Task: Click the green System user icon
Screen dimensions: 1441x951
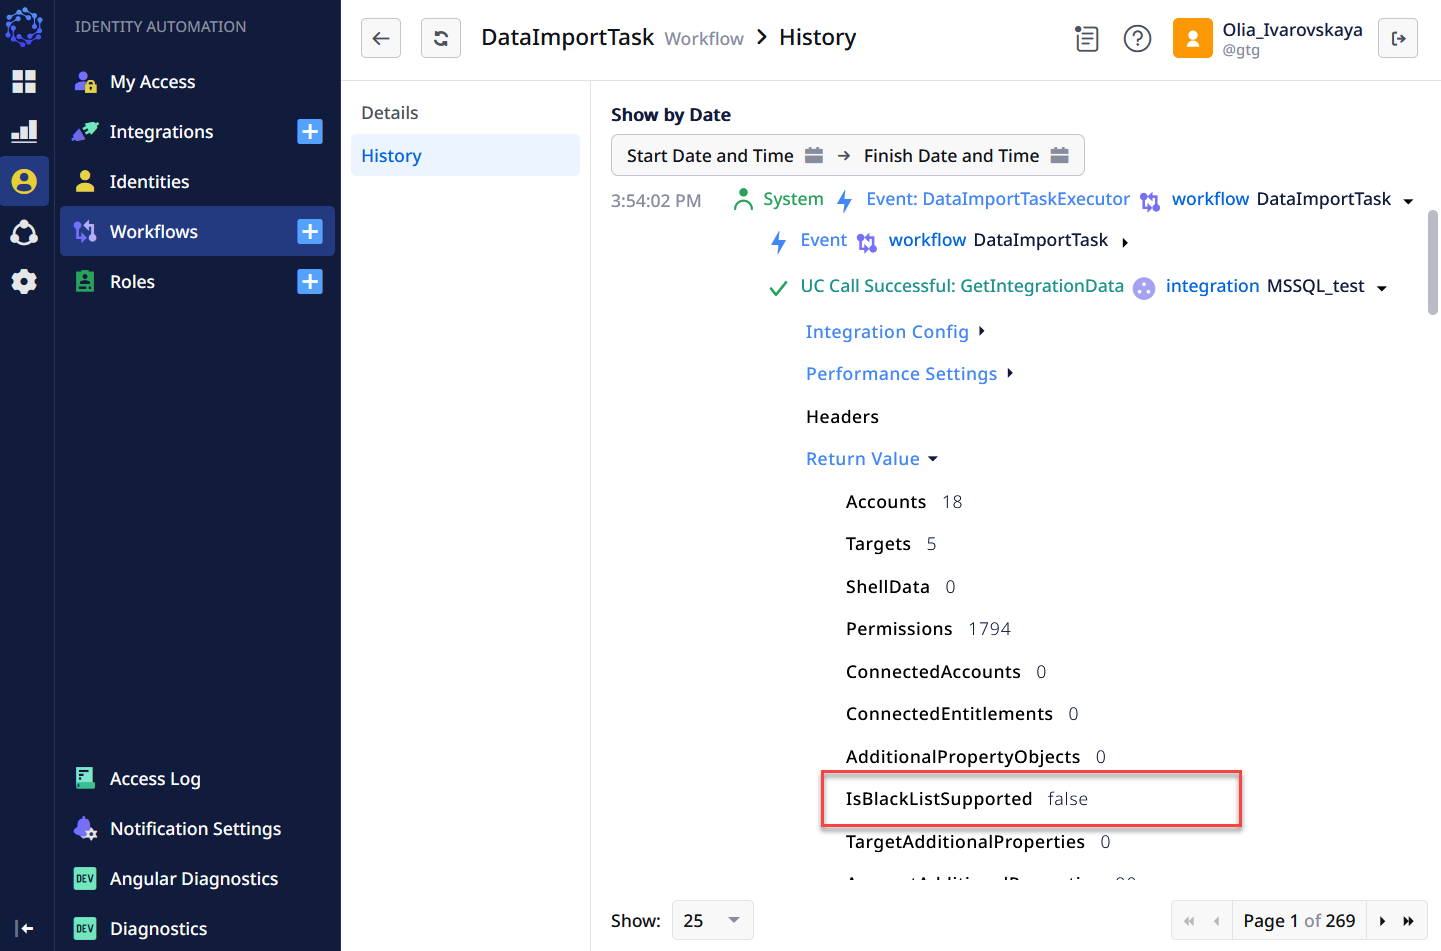Action: (x=743, y=200)
